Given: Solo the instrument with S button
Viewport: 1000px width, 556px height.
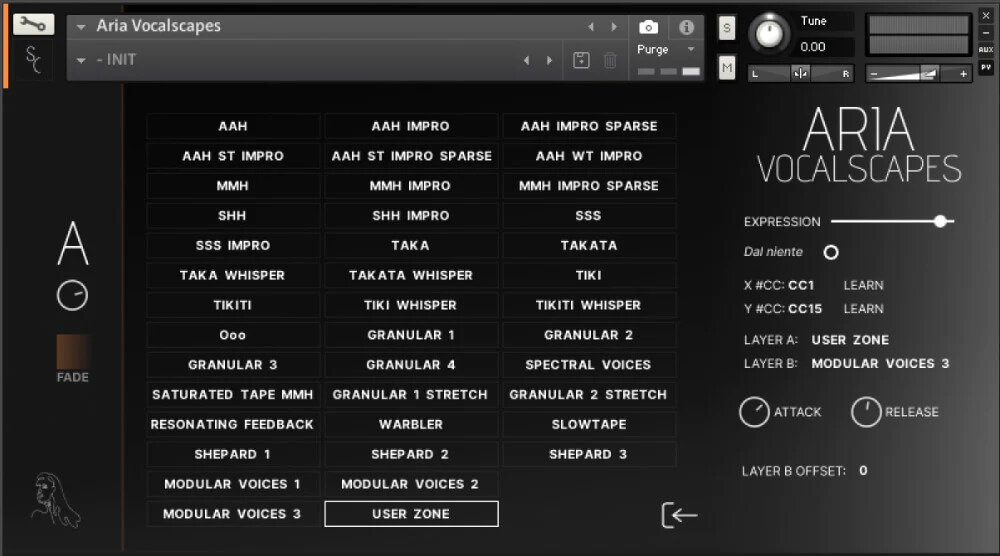Looking at the screenshot, I should point(727,28).
